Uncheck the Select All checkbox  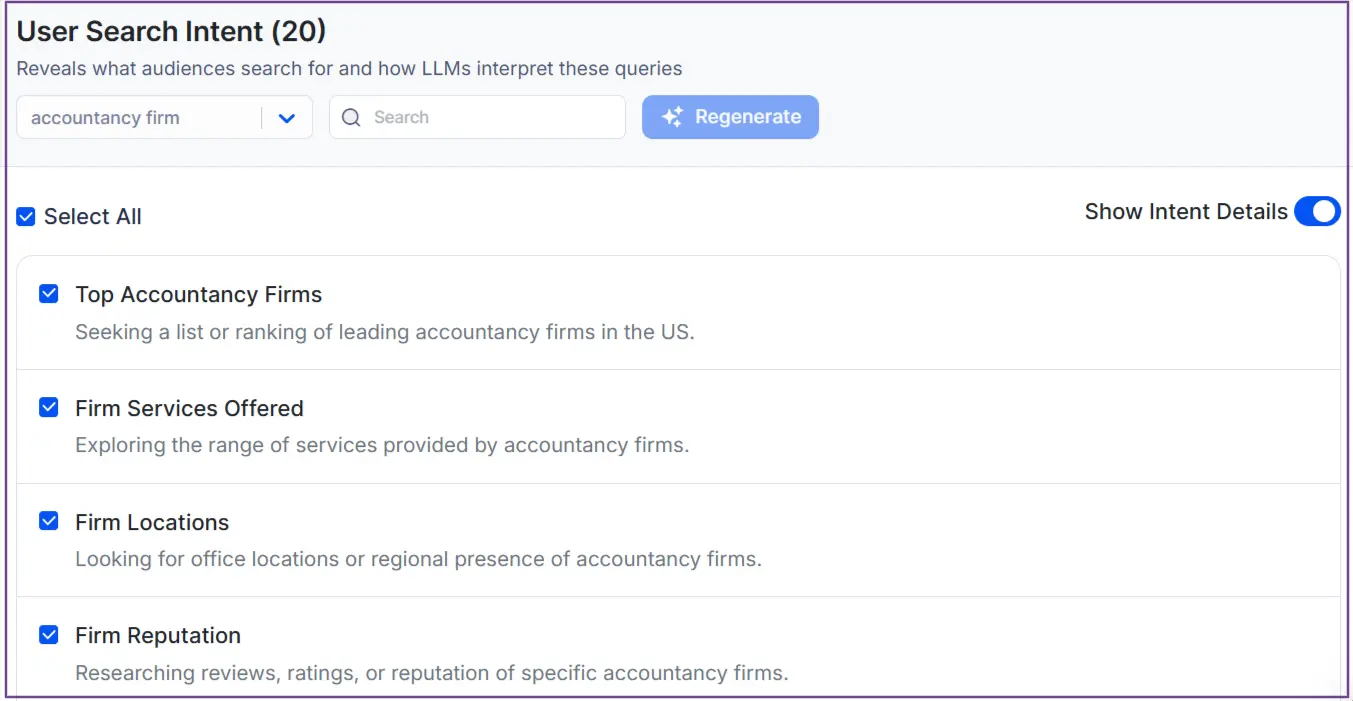[25, 216]
